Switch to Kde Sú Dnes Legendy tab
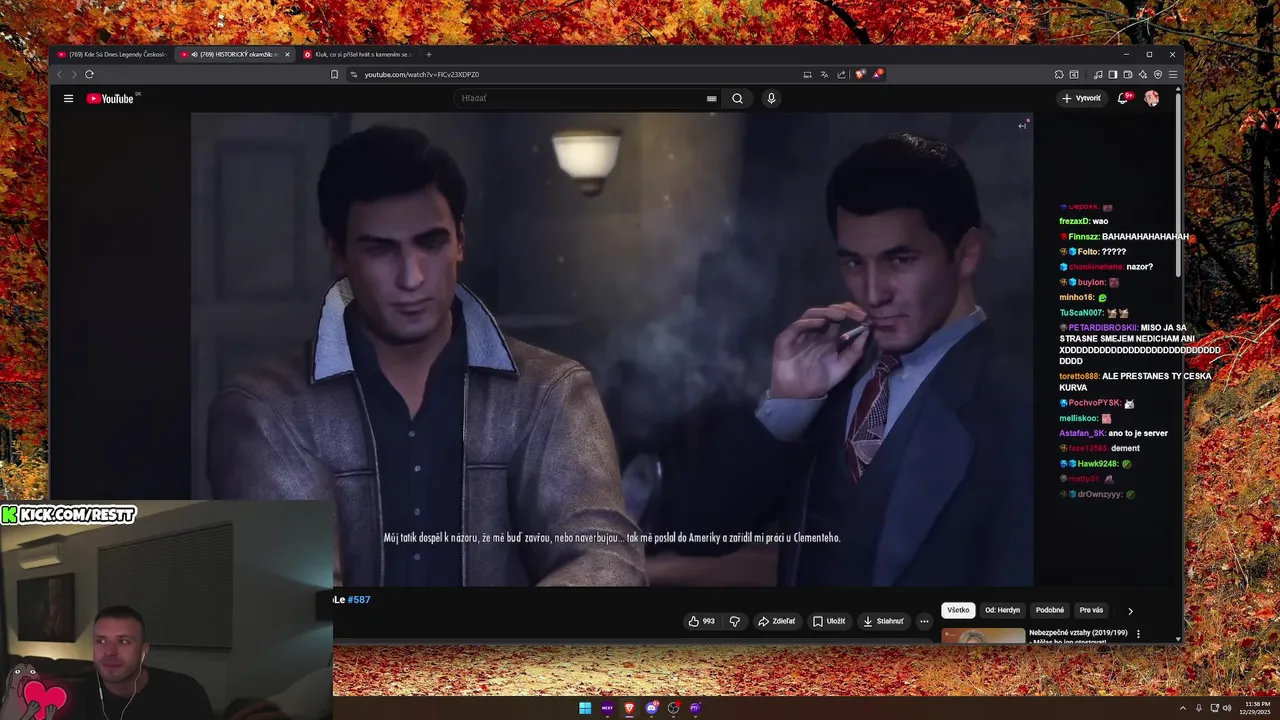 [x=112, y=54]
